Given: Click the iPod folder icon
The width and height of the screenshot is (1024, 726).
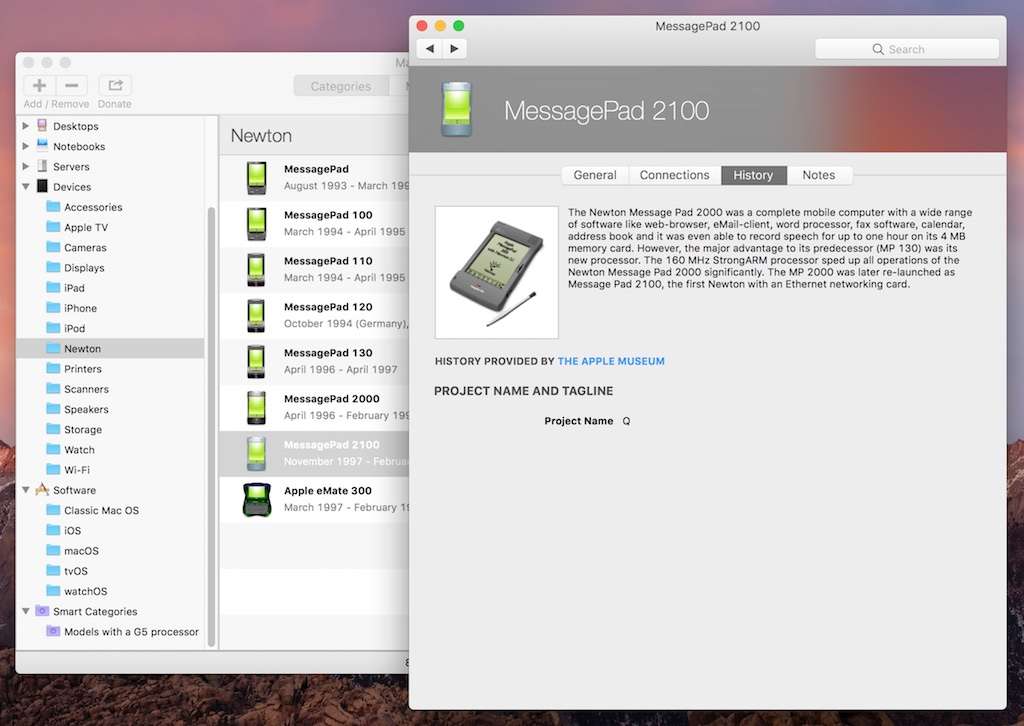Looking at the screenshot, I should (53, 328).
